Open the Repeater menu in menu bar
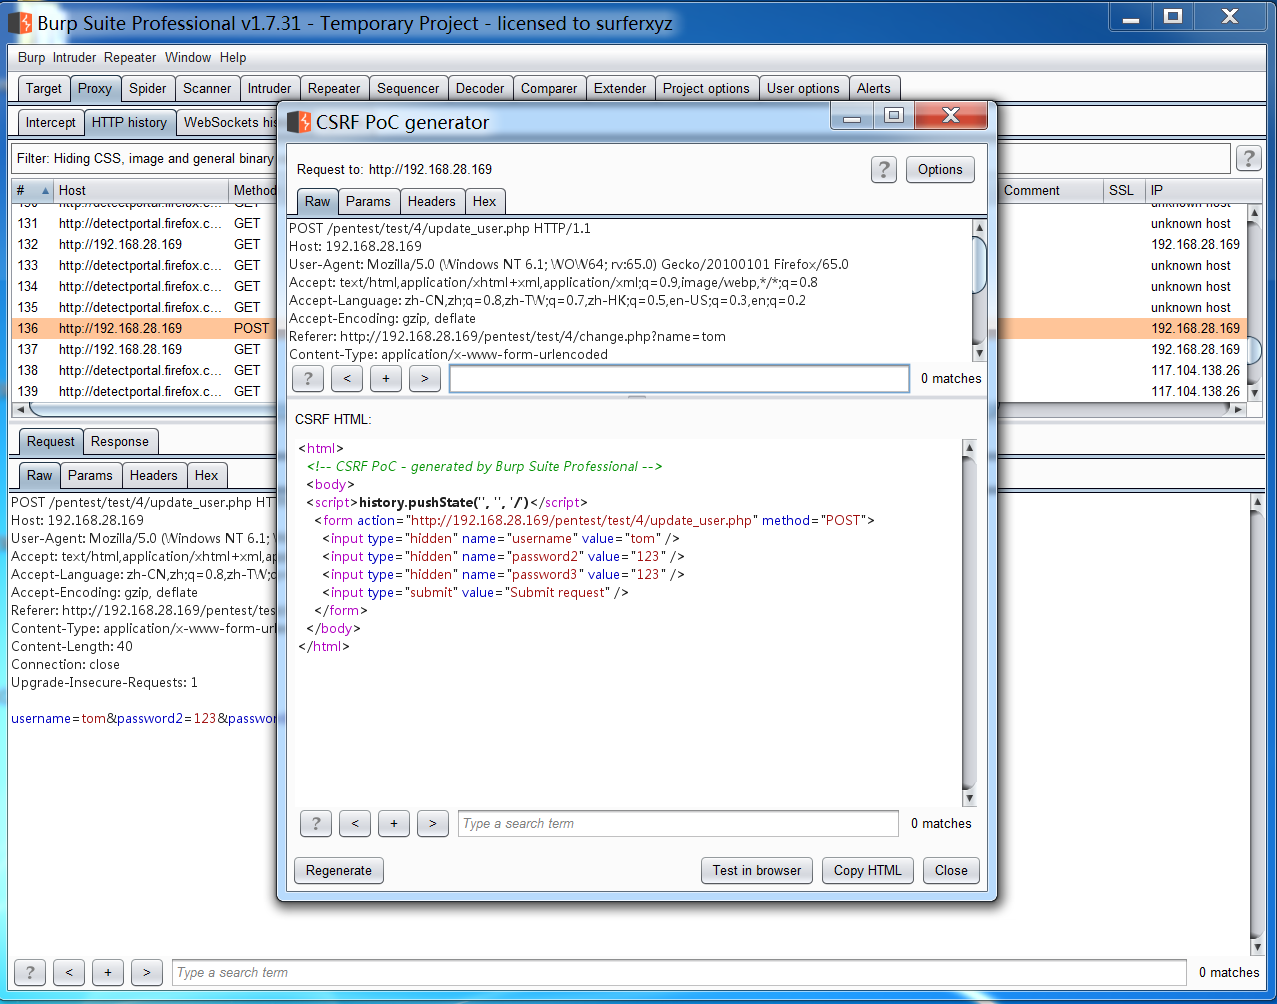This screenshot has width=1277, height=1004. [x=130, y=57]
